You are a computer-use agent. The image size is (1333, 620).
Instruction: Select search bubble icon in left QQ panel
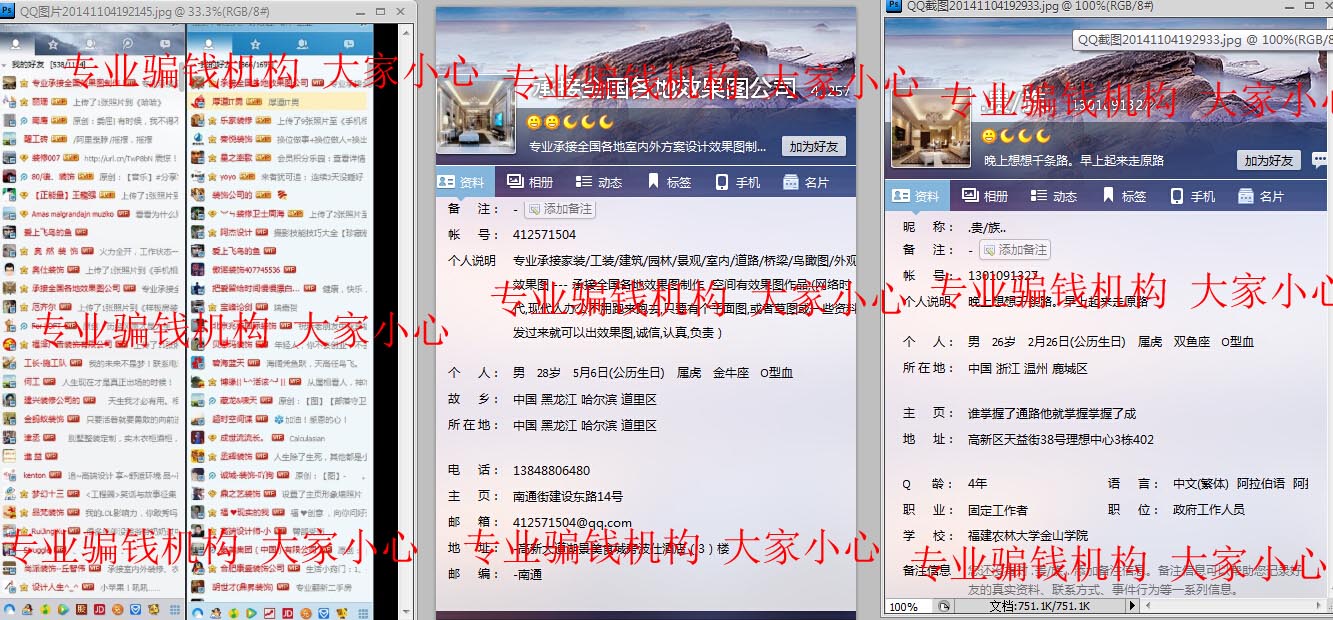click(x=127, y=45)
